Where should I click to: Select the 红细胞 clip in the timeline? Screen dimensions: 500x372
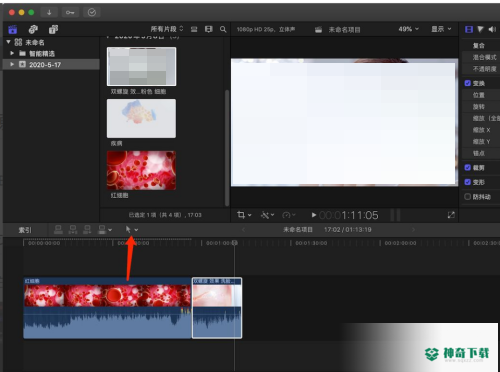(107, 308)
